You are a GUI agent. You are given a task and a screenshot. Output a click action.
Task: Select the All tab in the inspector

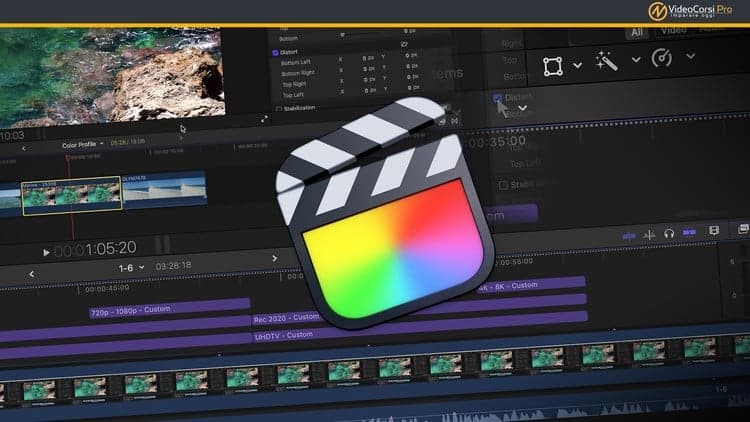click(x=637, y=33)
